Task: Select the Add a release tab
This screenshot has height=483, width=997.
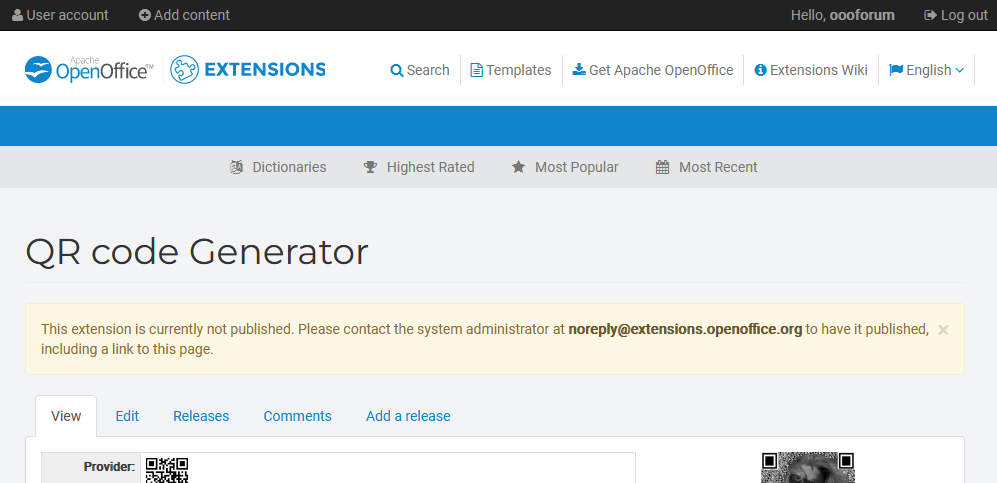Action: point(408,416)
